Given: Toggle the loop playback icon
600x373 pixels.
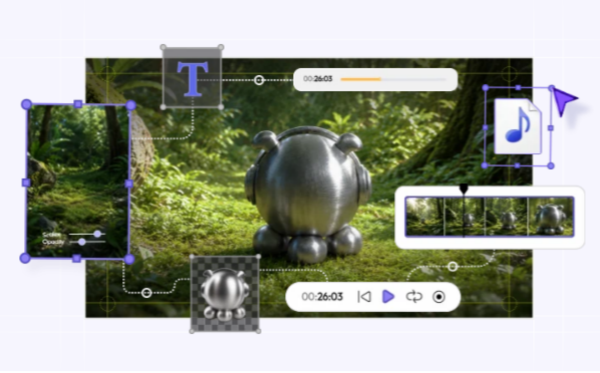Looking at the screenshot, I should pos(414,296).
